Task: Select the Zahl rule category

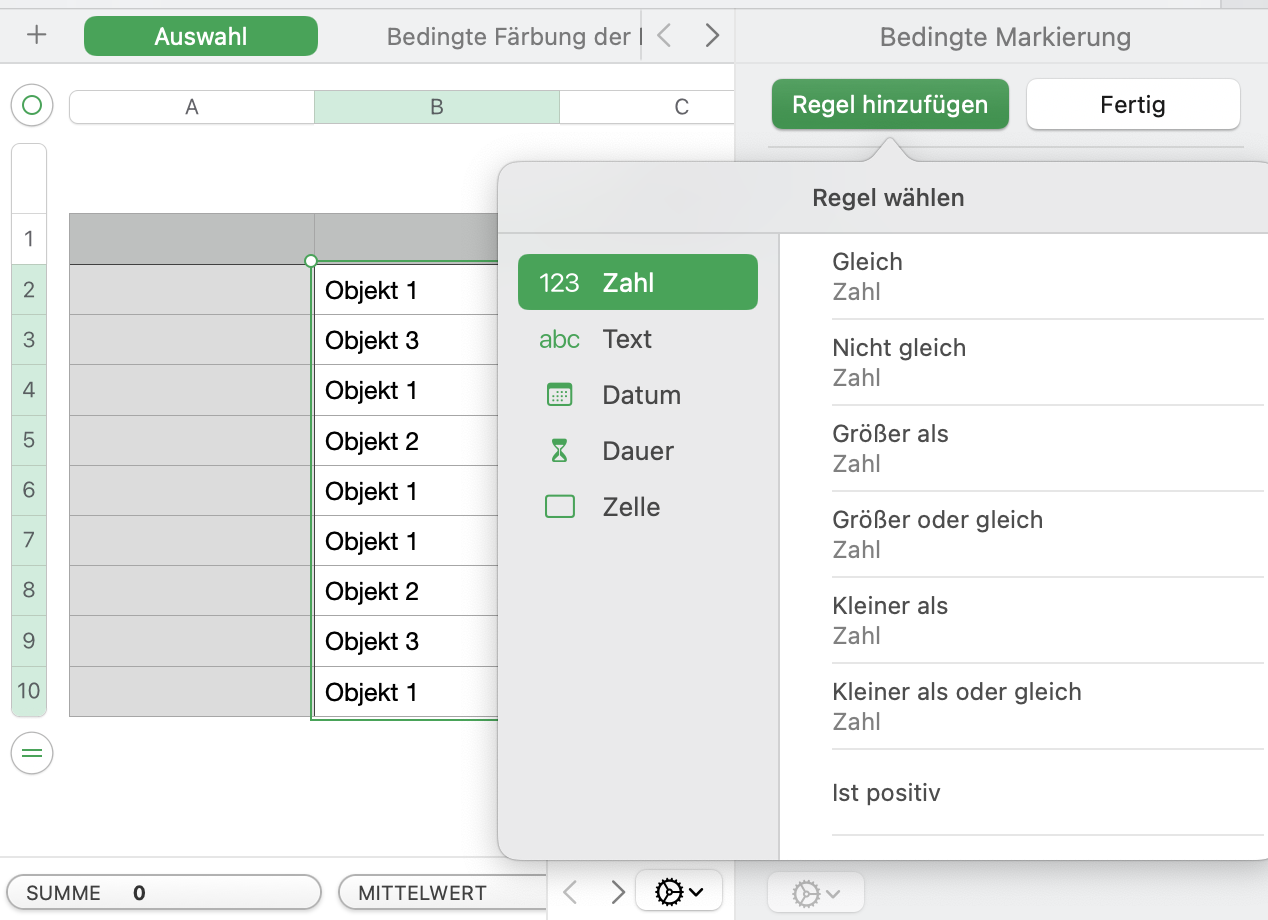Action: (x=637, y=283)
